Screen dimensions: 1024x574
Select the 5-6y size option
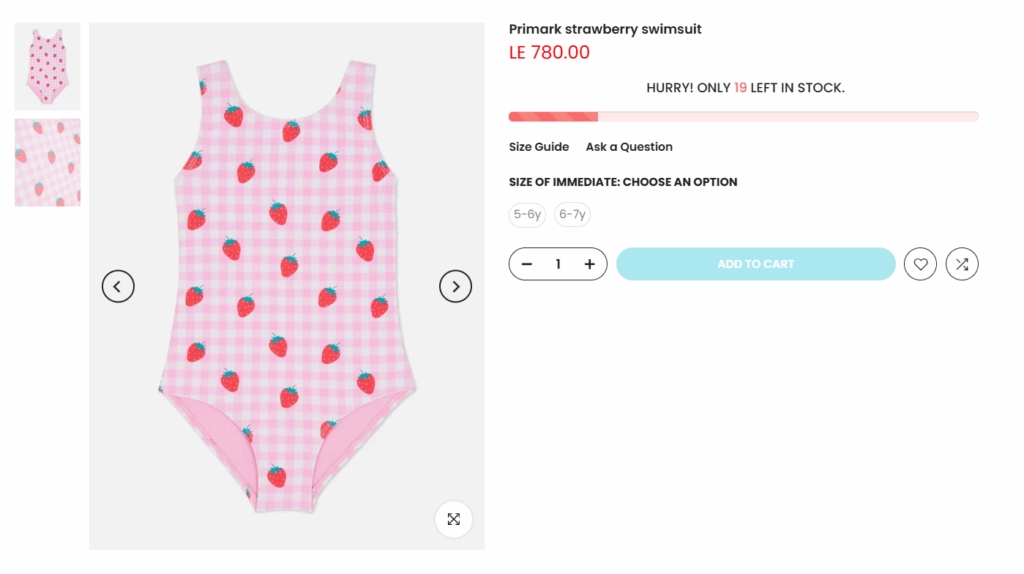[527, 214]
